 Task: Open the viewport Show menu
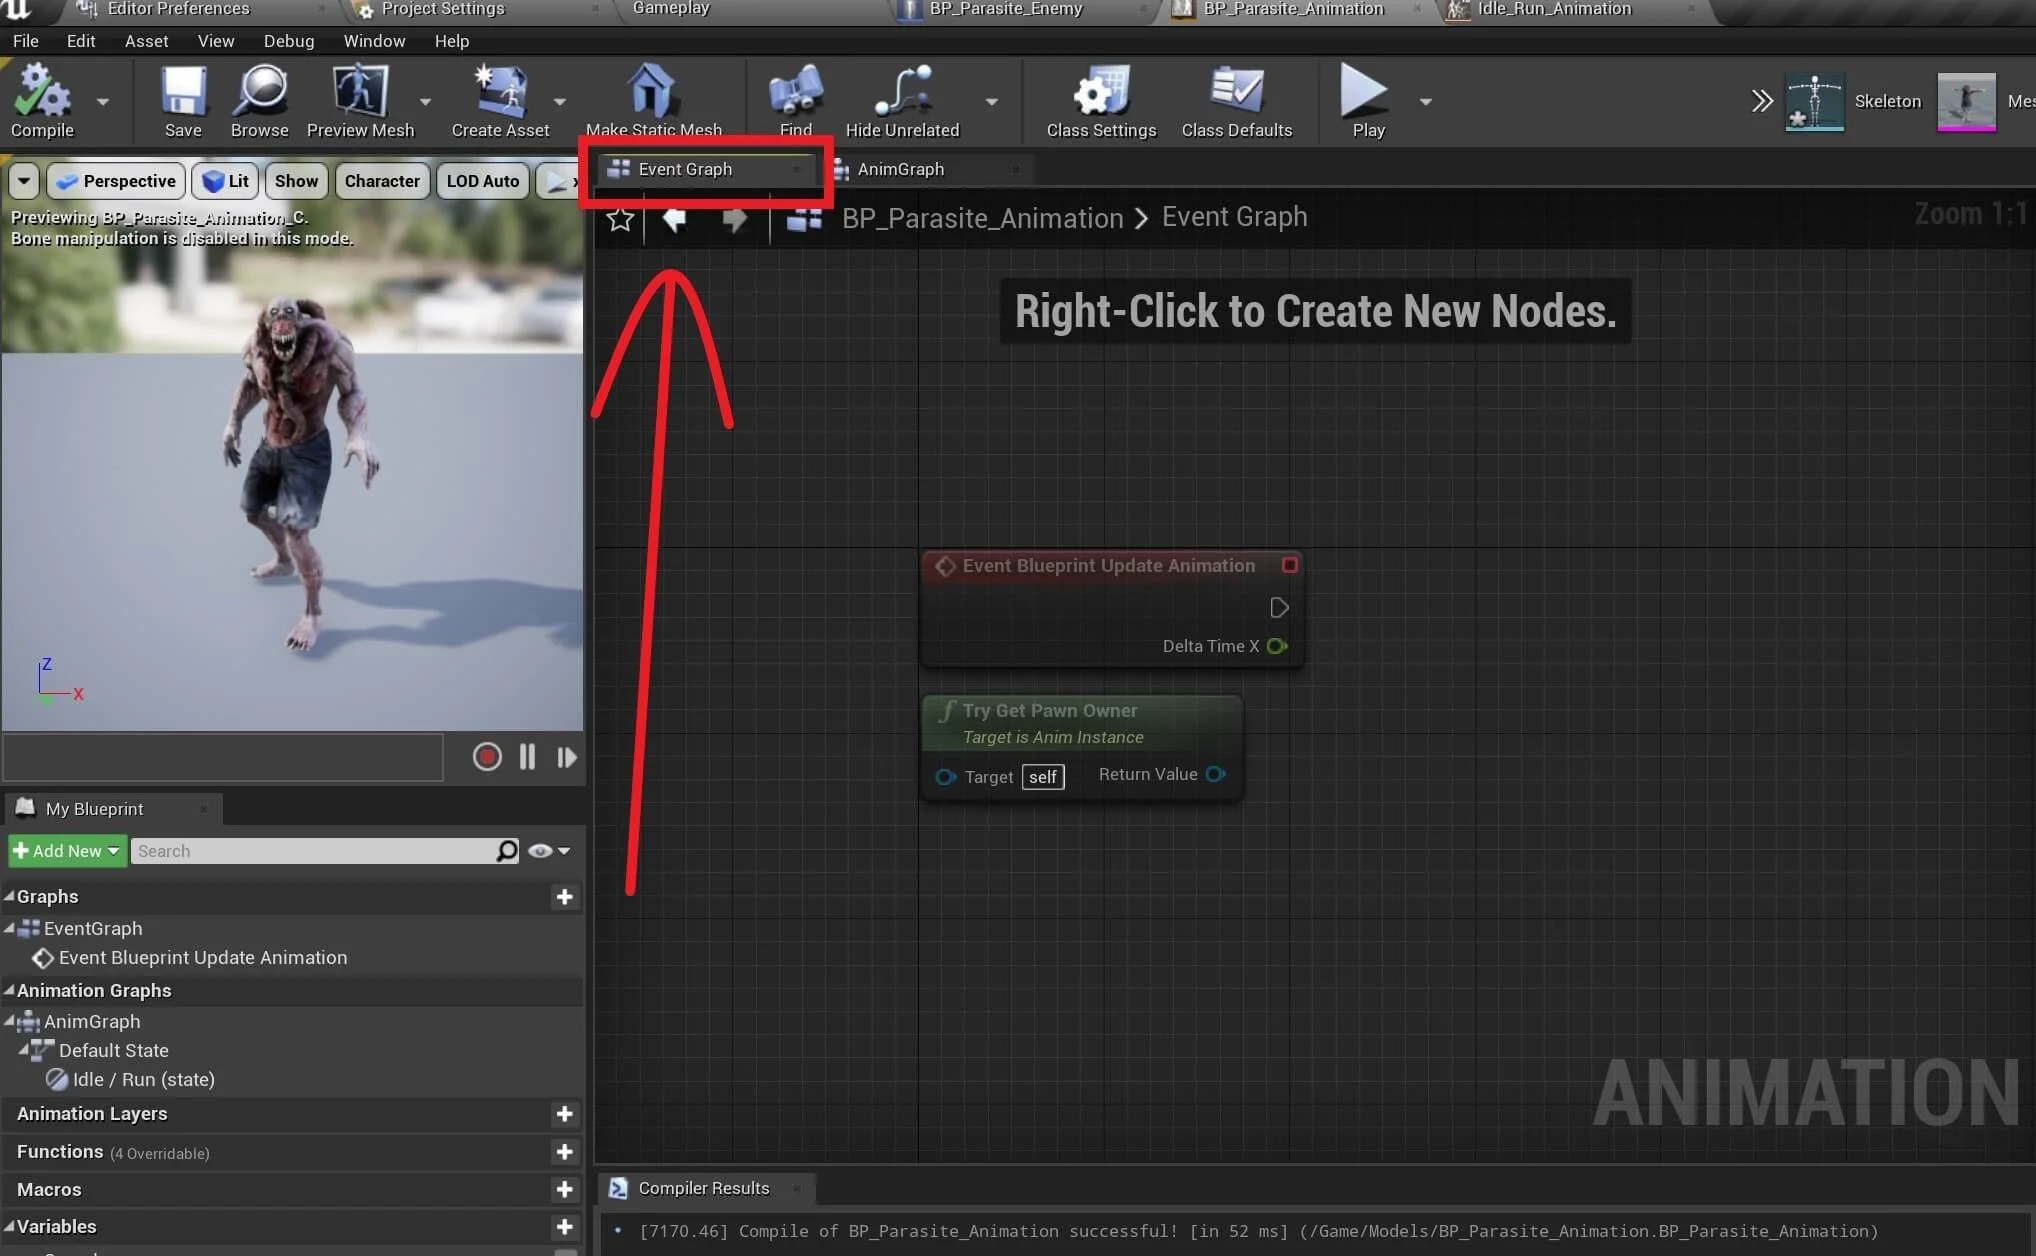pos(296,181)
